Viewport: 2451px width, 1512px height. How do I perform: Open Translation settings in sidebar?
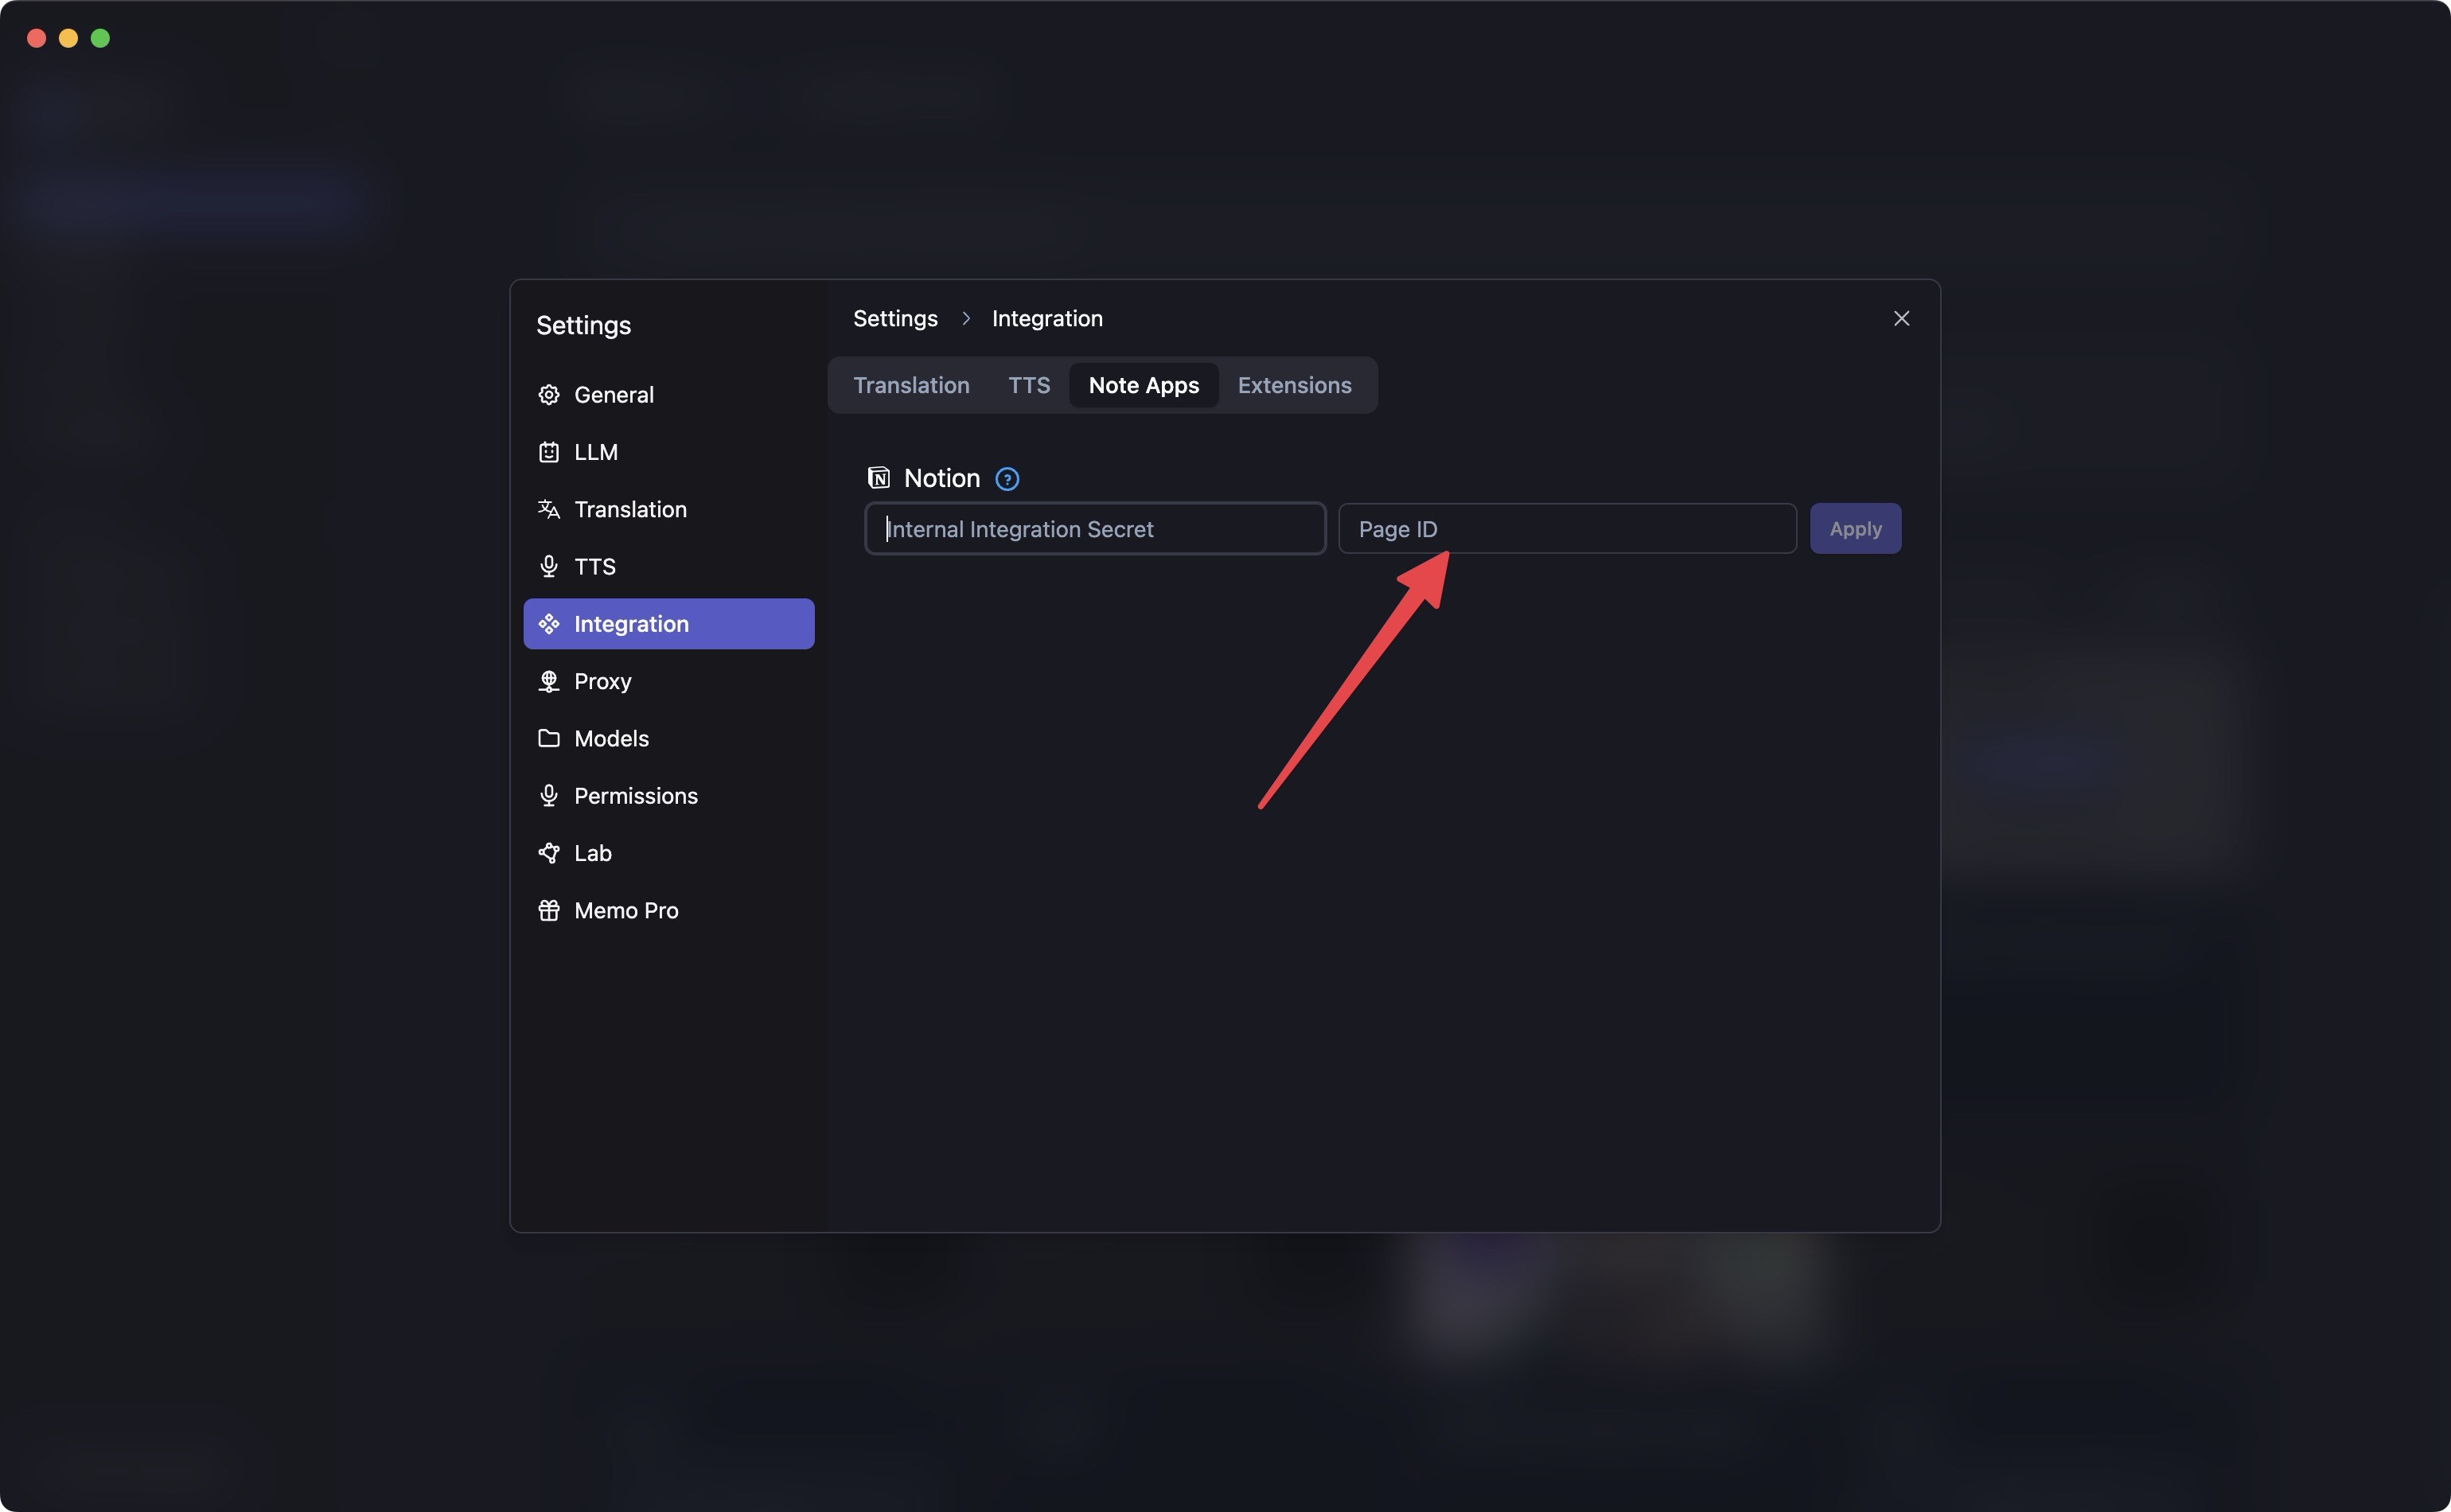[668, 509]
